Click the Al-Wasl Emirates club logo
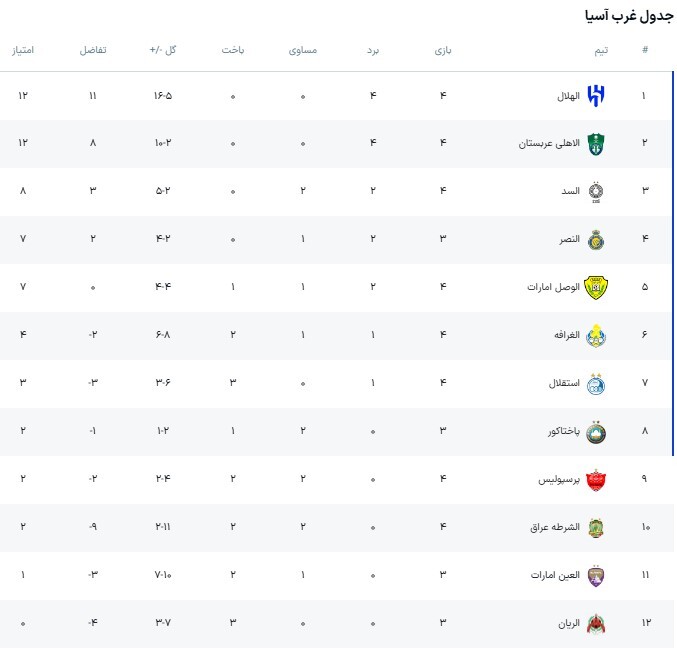 pyautogui.click(x=596, y=287)
